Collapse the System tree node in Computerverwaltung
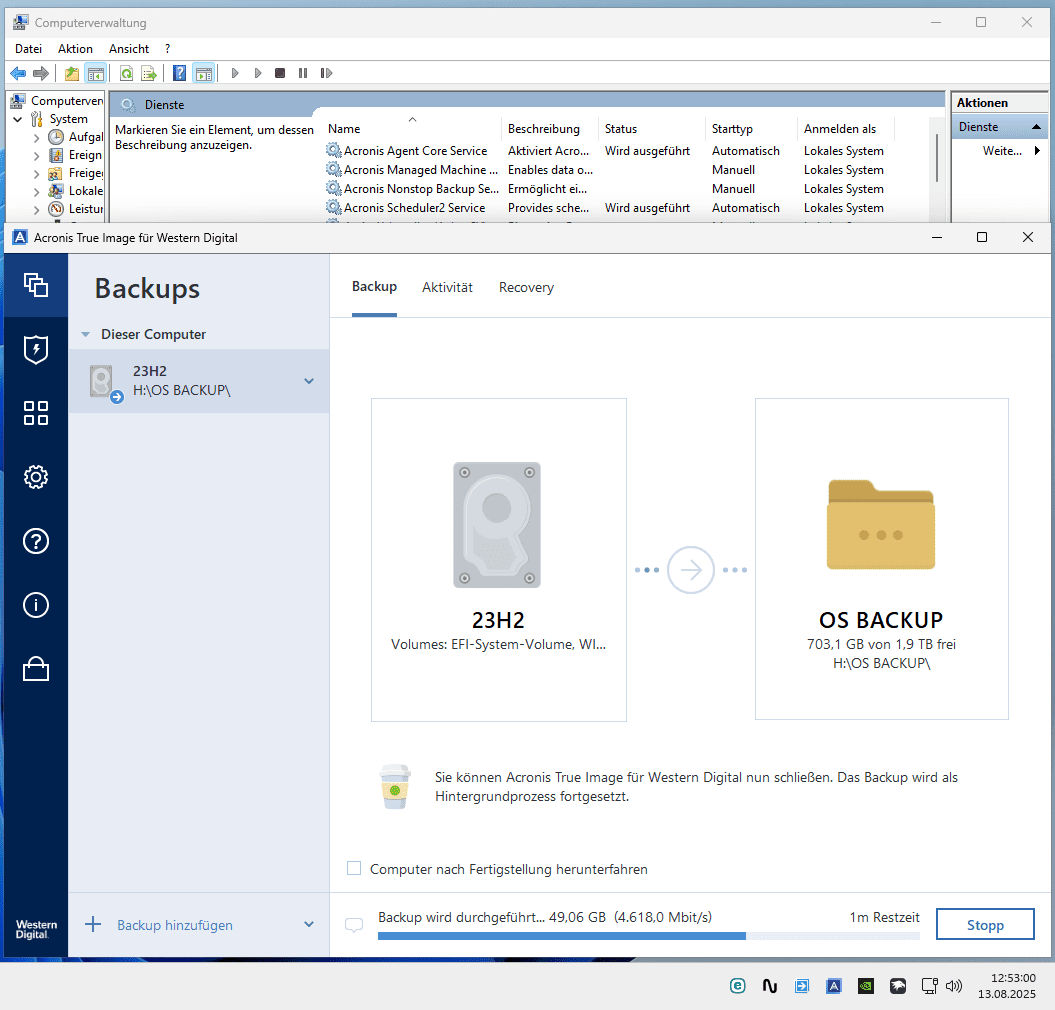This screenshot has width=1055, height=1010. tap(18, 119)
